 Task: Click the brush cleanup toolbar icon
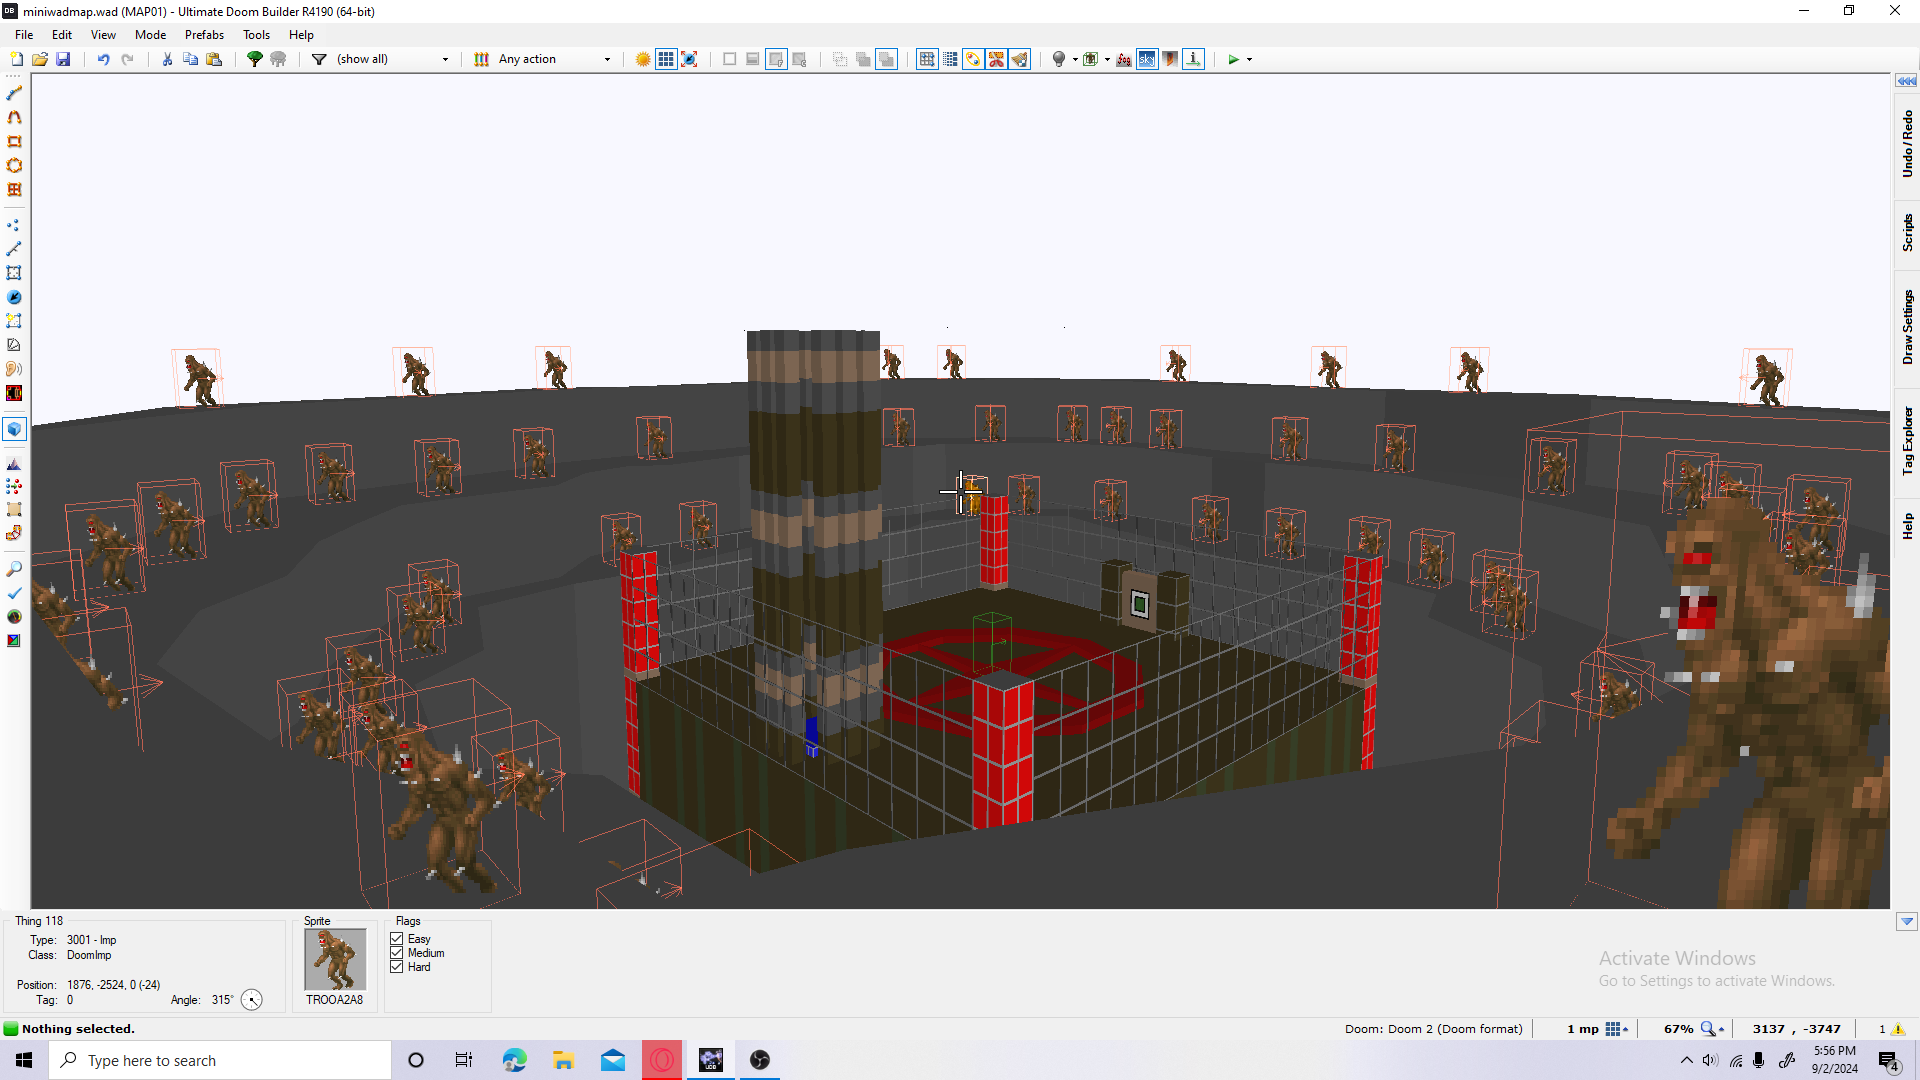(x=1020, y=59)
